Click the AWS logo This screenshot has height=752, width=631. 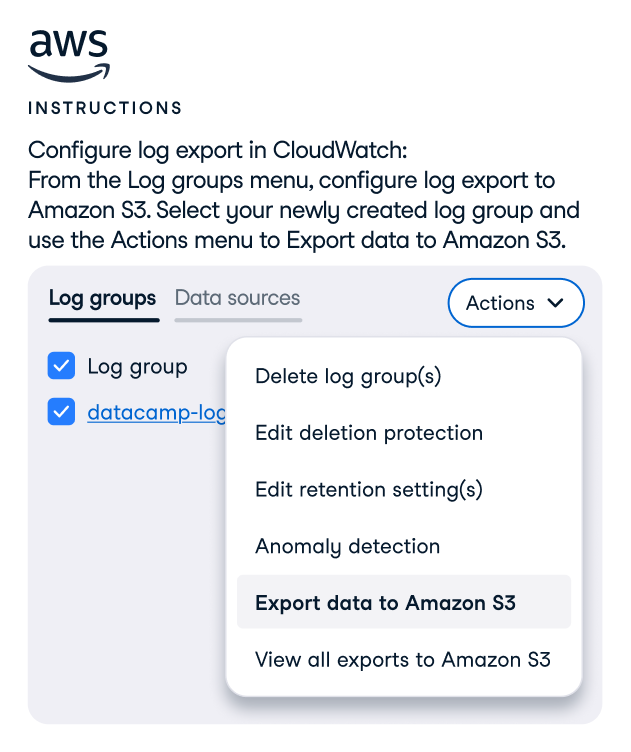(68, 54)
